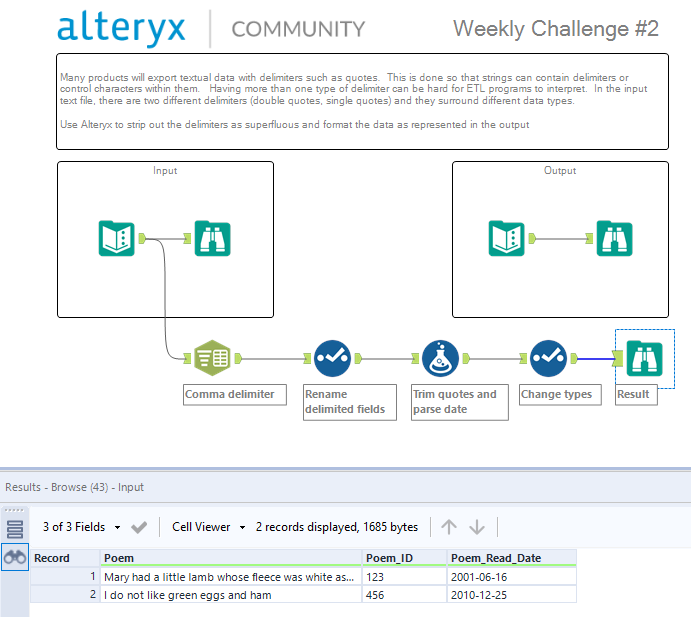Select record row number 2
The image size is (691, 617).
point(65,595)
